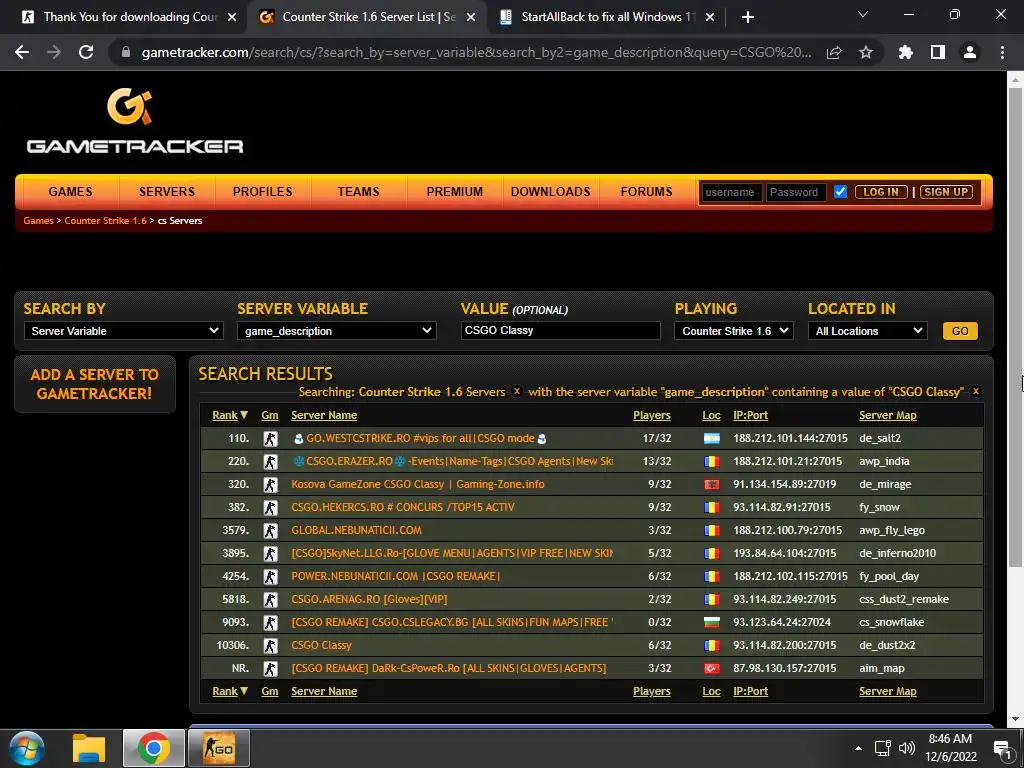
Task: Go back to previous page in Chrome
Action: click(22, 52)
